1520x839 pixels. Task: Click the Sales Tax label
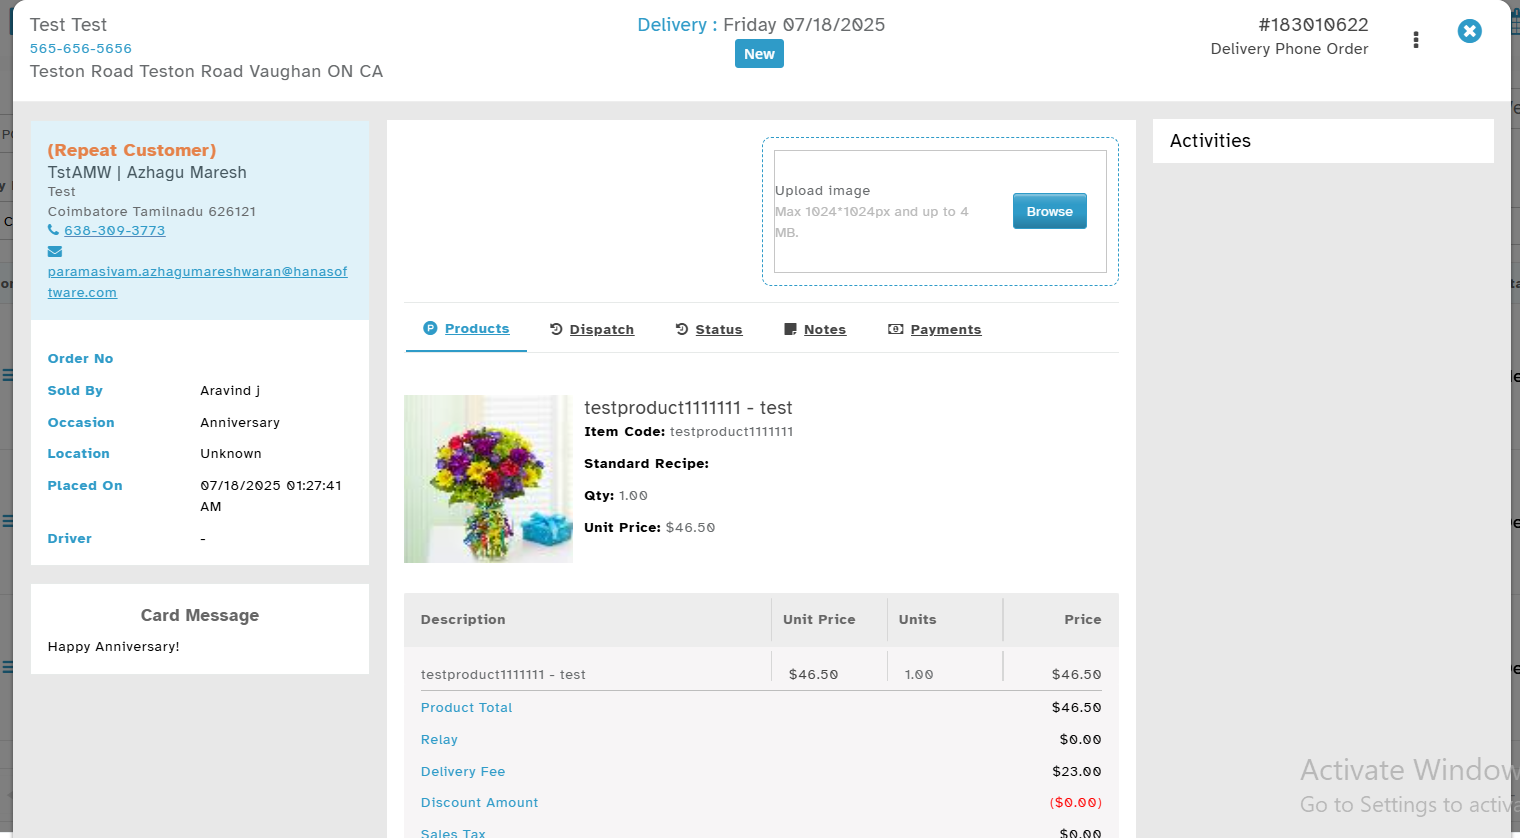click(453, 833)
